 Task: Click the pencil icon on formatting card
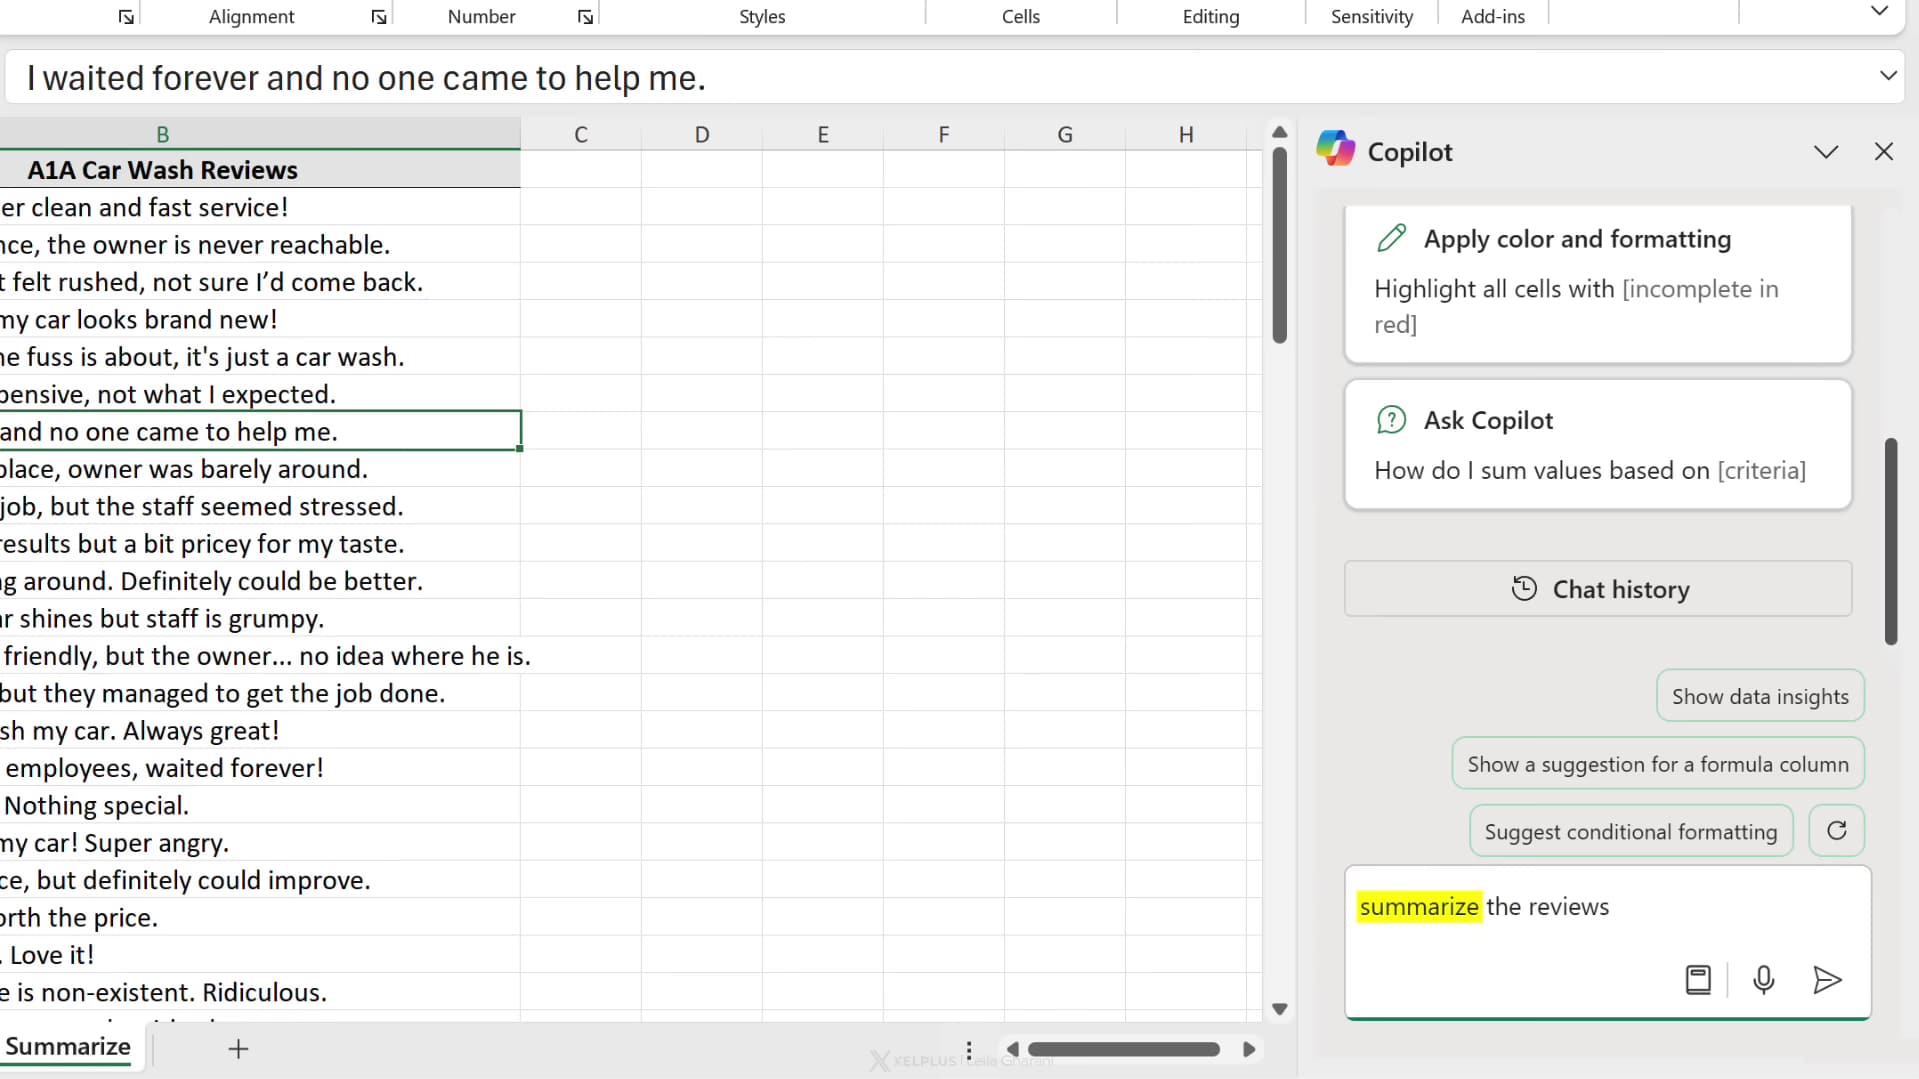[x=1391, y=238]
